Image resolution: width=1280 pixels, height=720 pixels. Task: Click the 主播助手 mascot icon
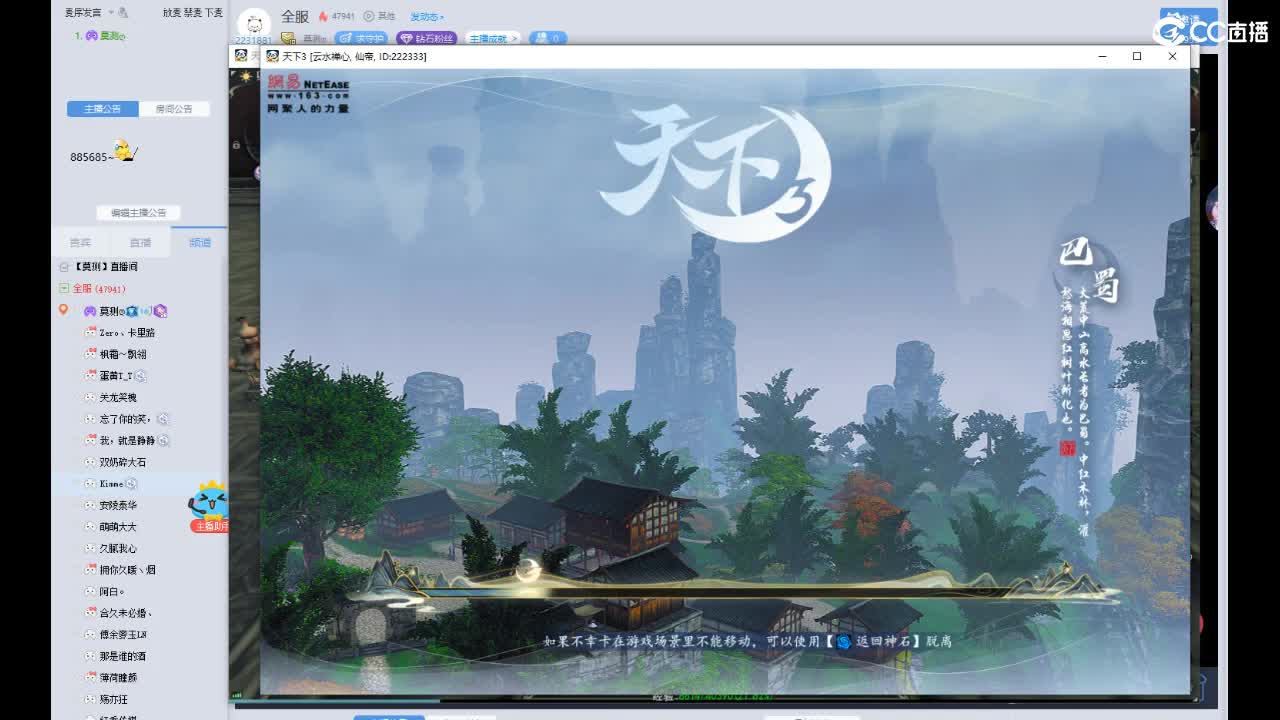tap(211, 505)
